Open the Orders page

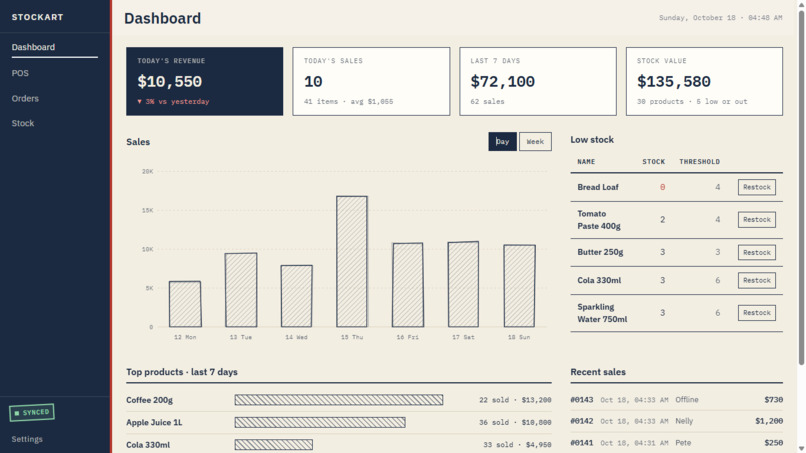25,99
